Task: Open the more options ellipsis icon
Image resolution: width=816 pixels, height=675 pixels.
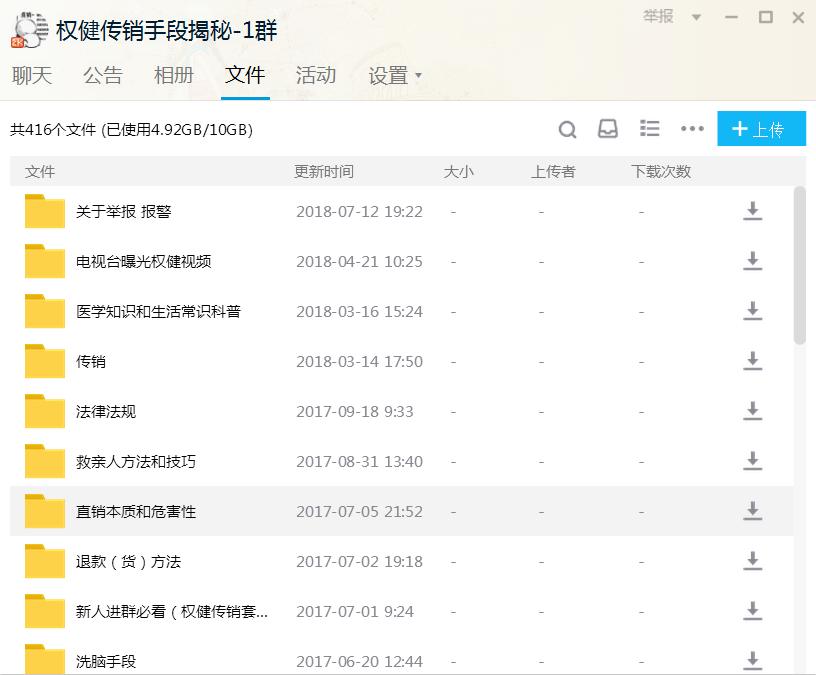Action: (691, 128)
